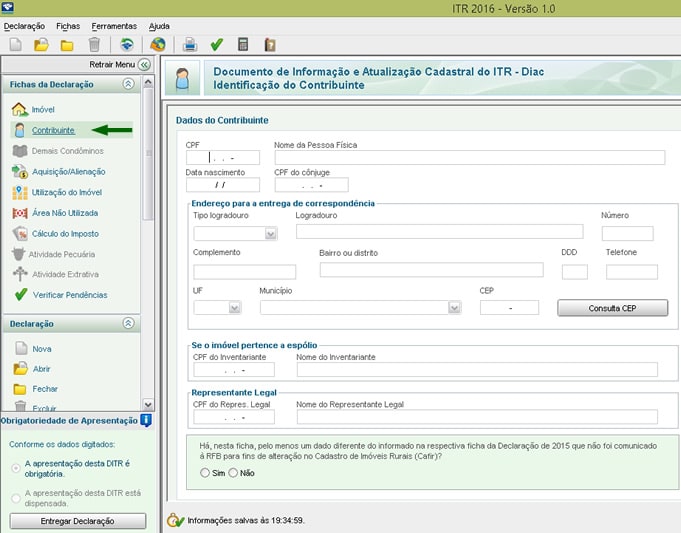
Task: Open the Fichas menu
Action: tap(68, 26)
